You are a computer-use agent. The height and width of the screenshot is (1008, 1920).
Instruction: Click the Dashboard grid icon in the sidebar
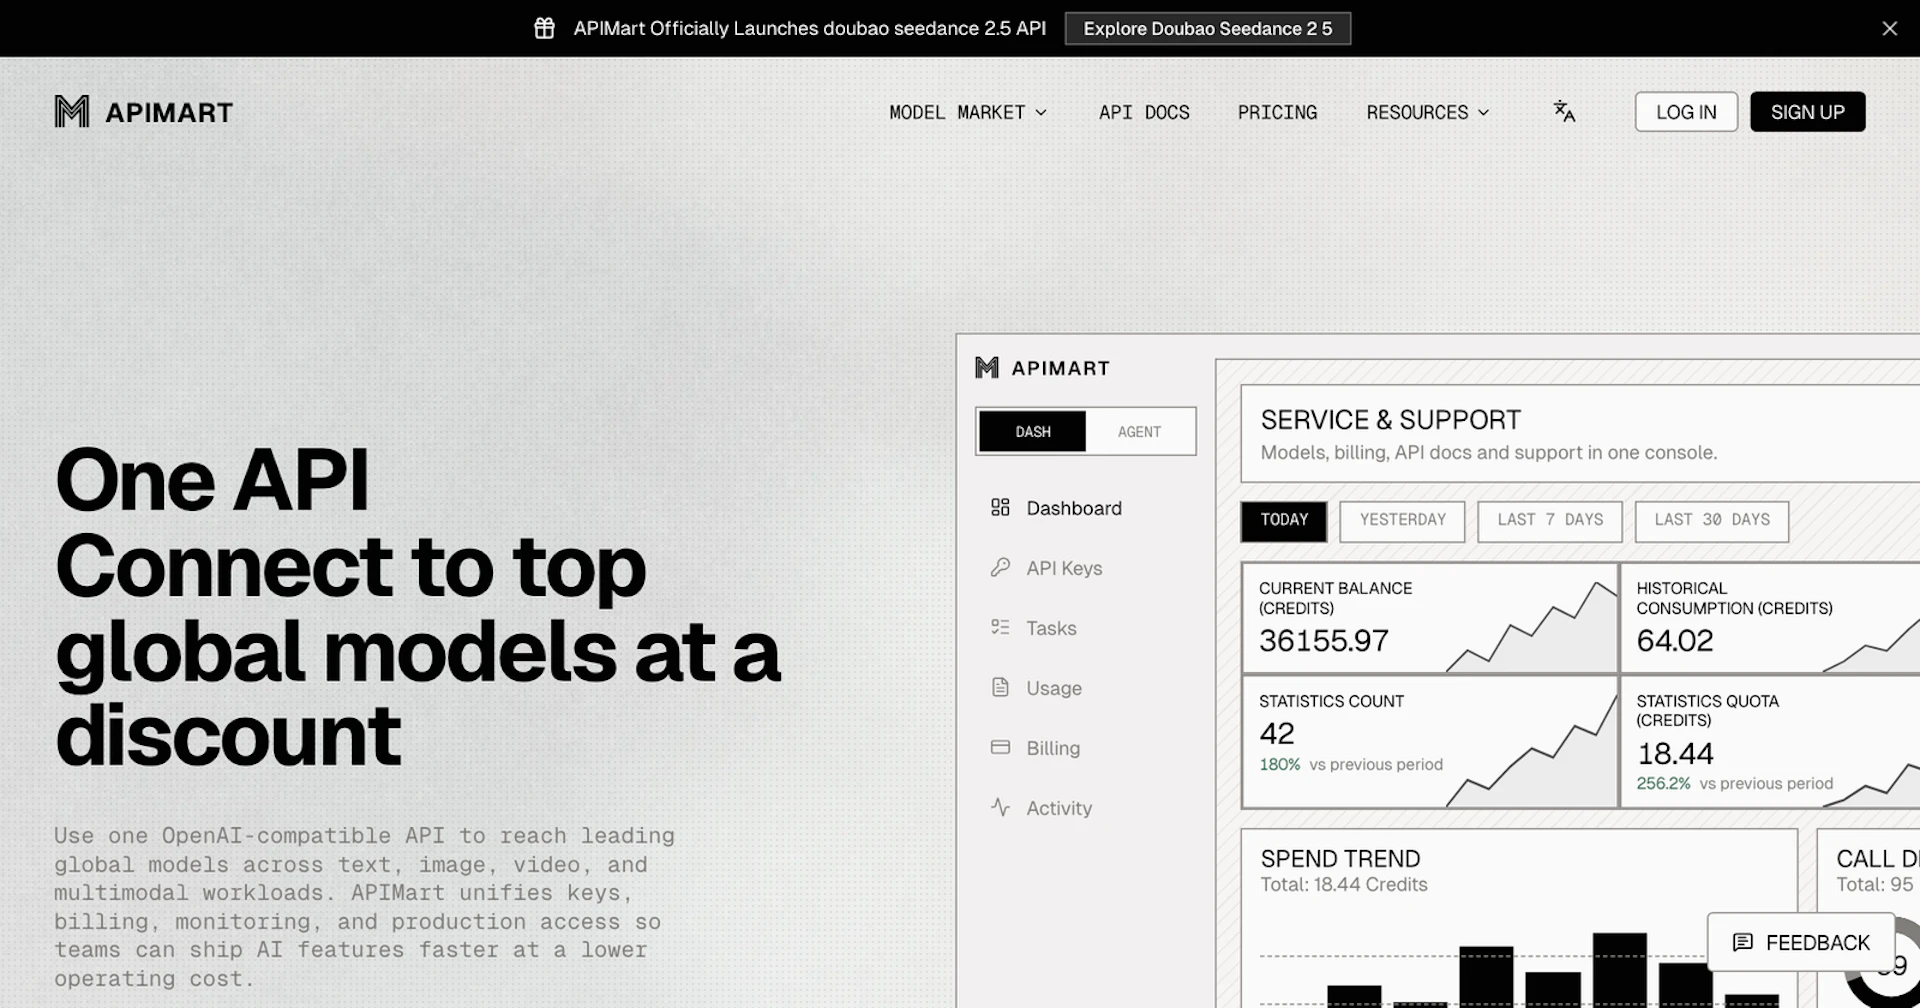click(x=1000, y=508)
